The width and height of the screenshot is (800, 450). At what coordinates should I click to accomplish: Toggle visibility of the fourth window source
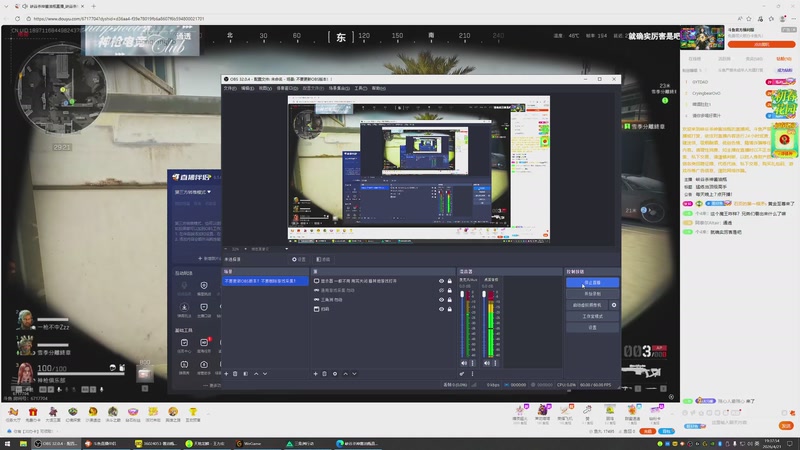pos(441,309)
